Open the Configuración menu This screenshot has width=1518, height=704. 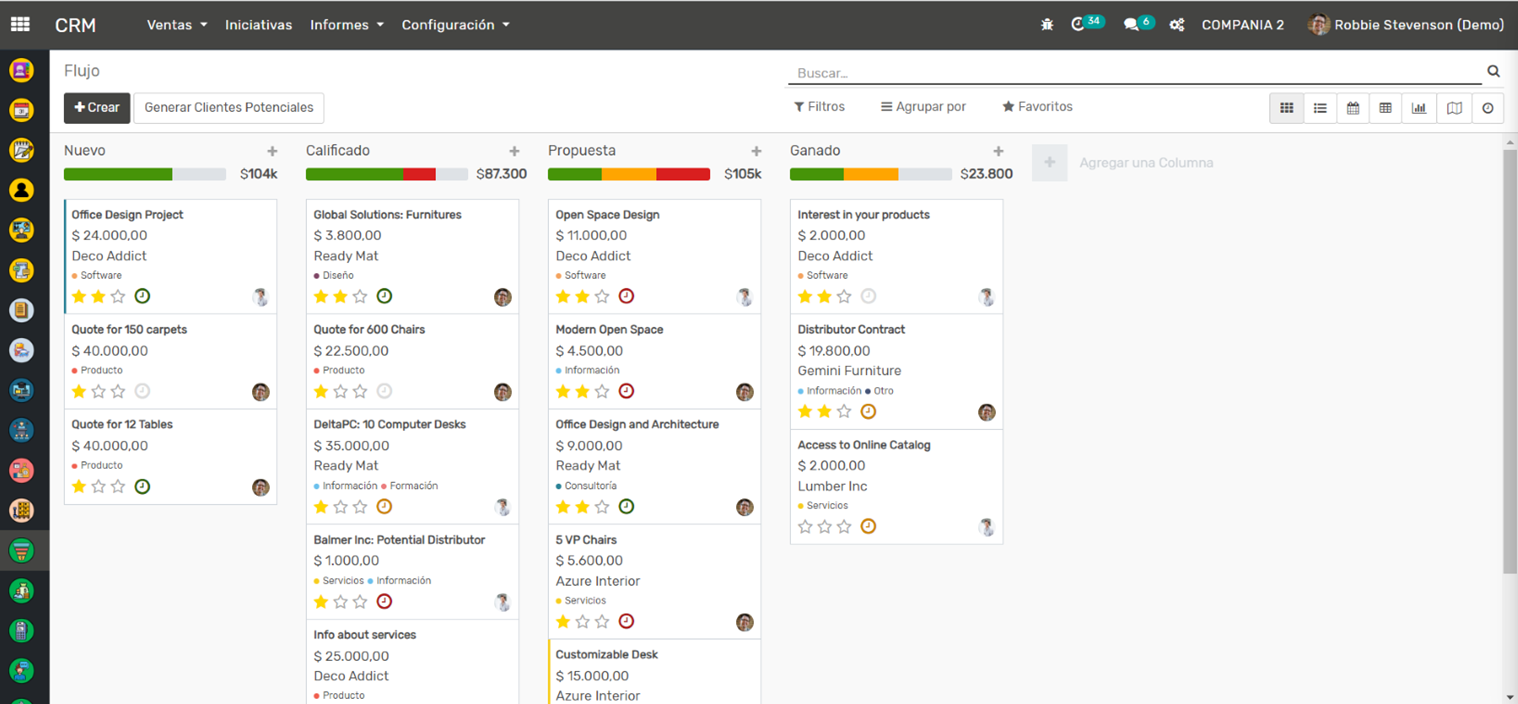455,25
